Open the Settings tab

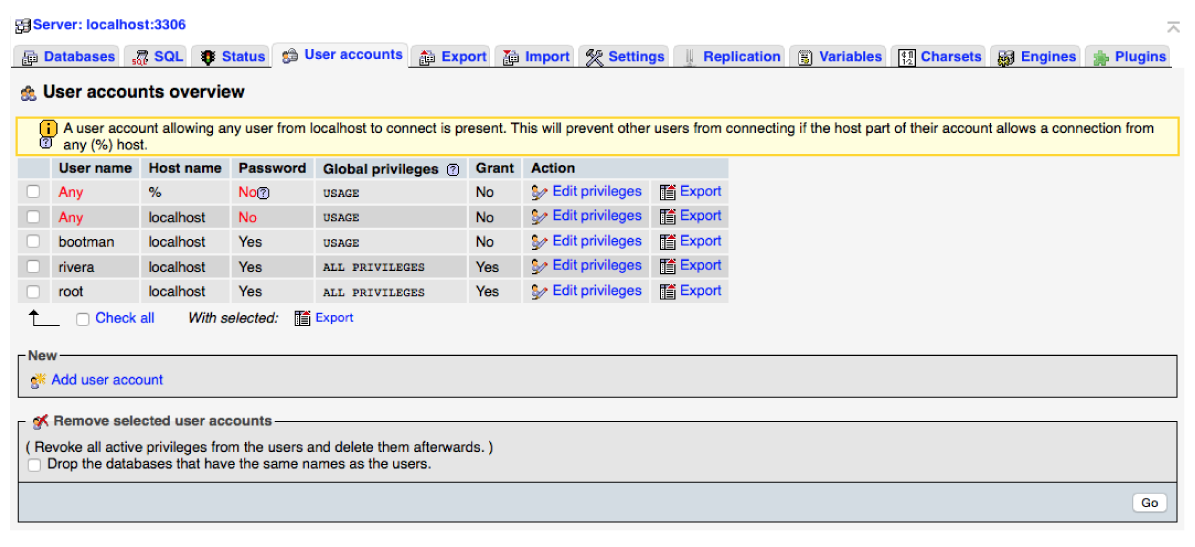pos(625,56)
